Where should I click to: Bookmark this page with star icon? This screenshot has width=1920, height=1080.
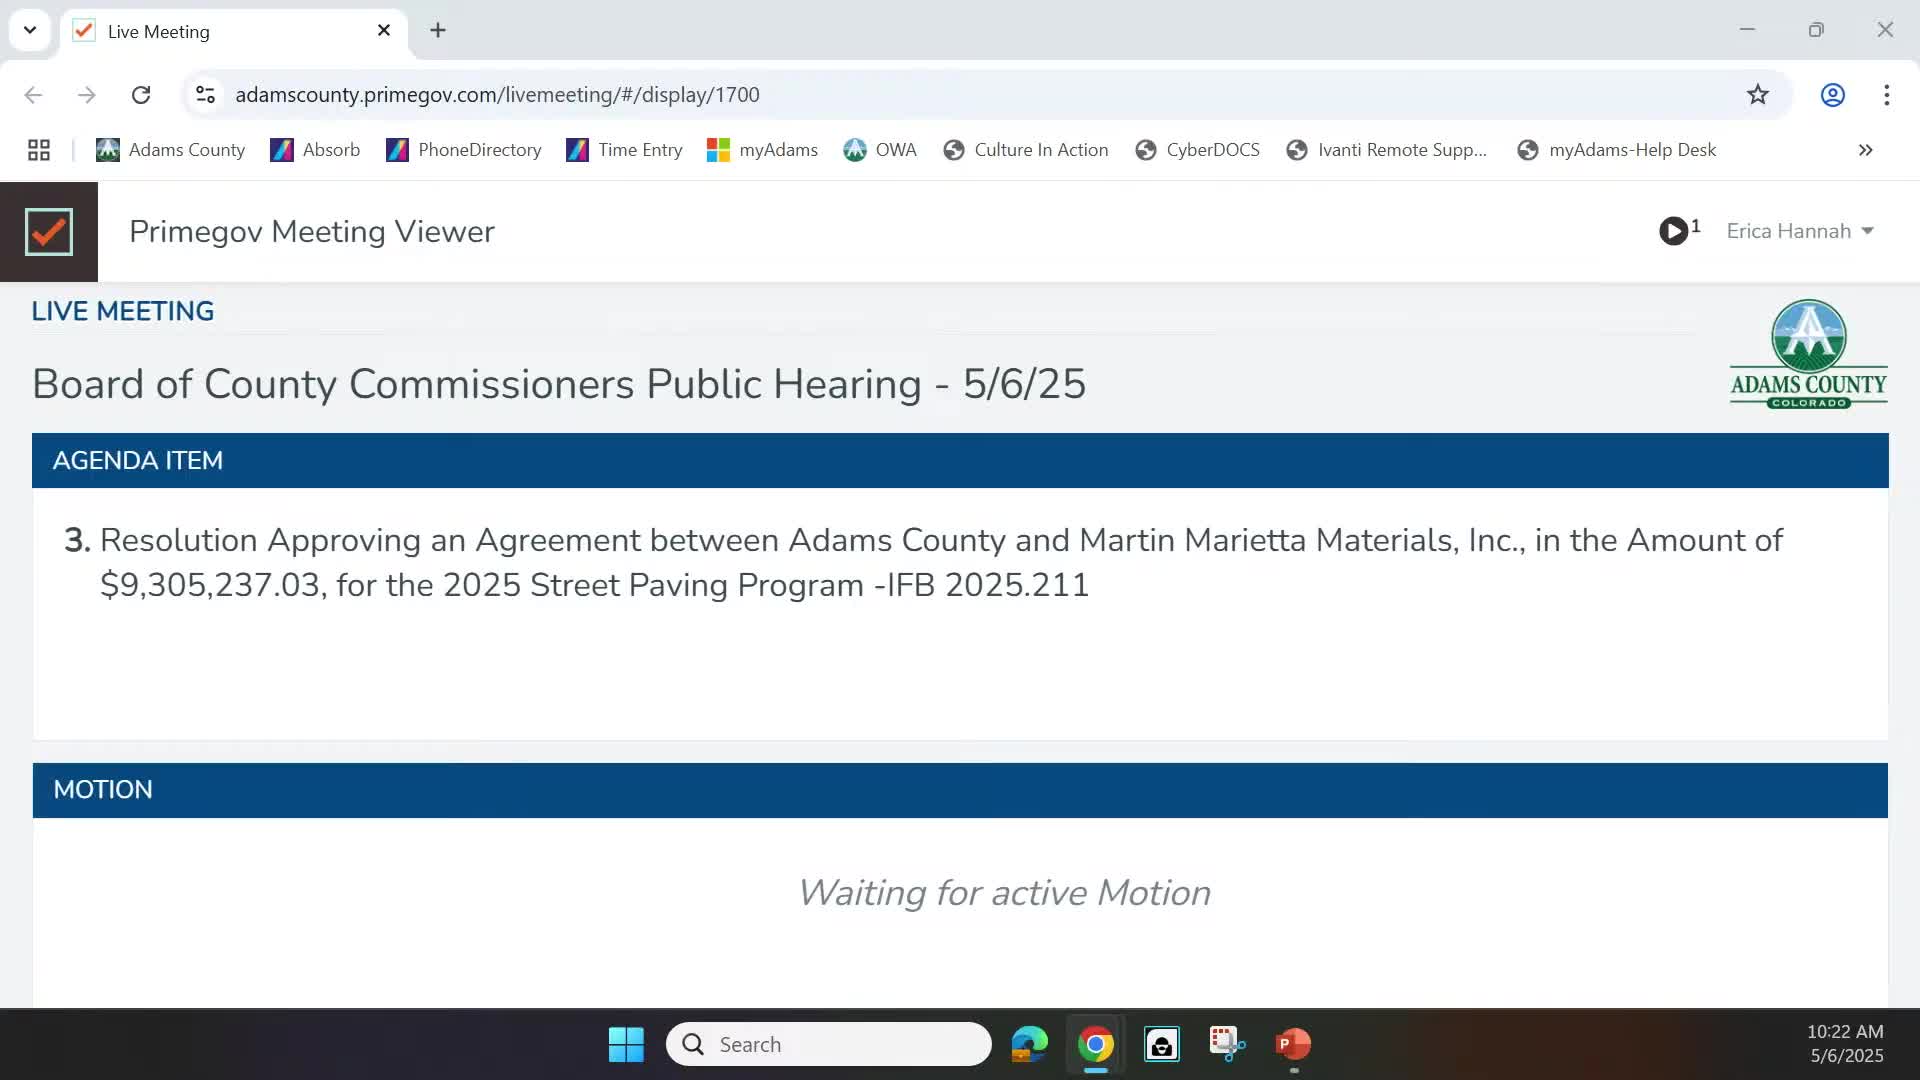tap(1757, 95)
